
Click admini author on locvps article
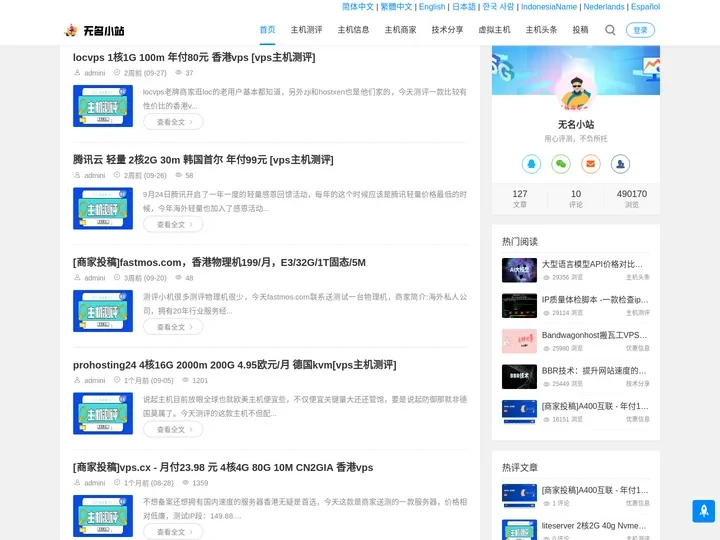(x=95, y=73)
